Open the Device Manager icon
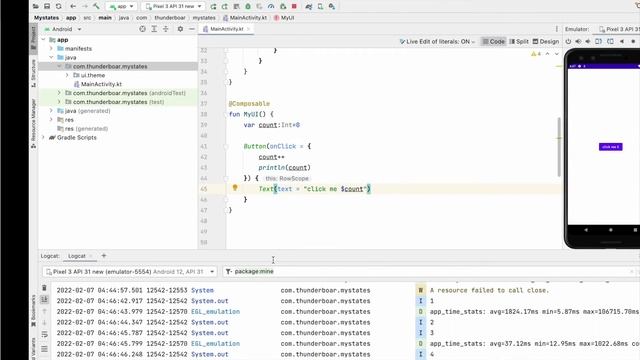Screen dimensions: 640x360 [320, 7]
